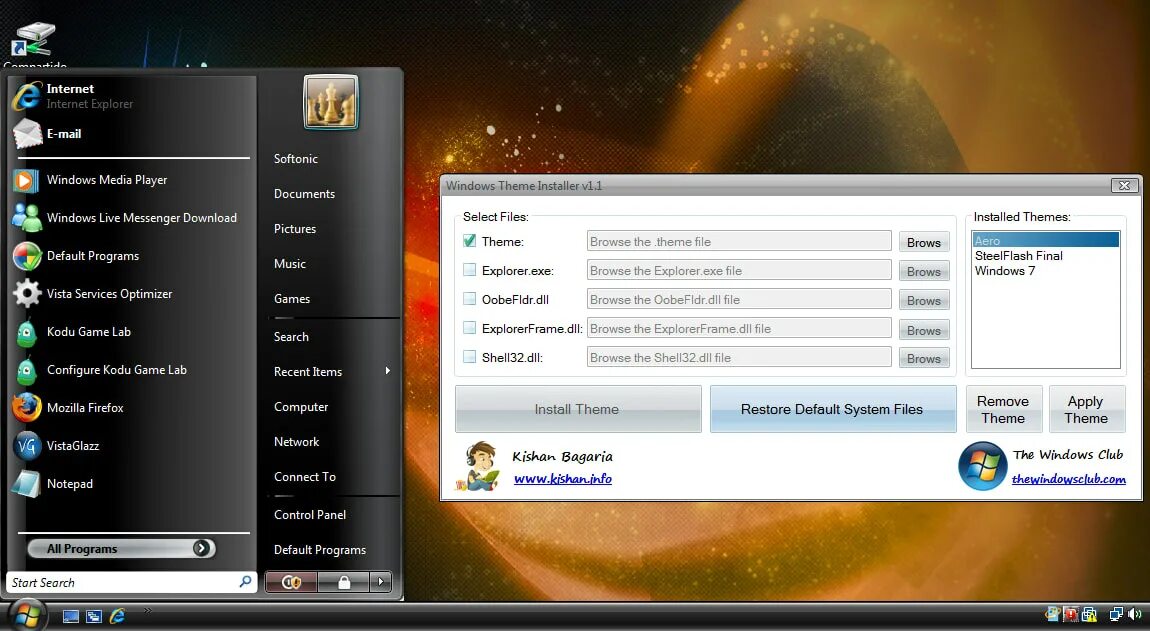1150x631 pixels.
Task: Click Switch between windows quick launch icon
Action: pyautogui.click(x=94, y=616)
